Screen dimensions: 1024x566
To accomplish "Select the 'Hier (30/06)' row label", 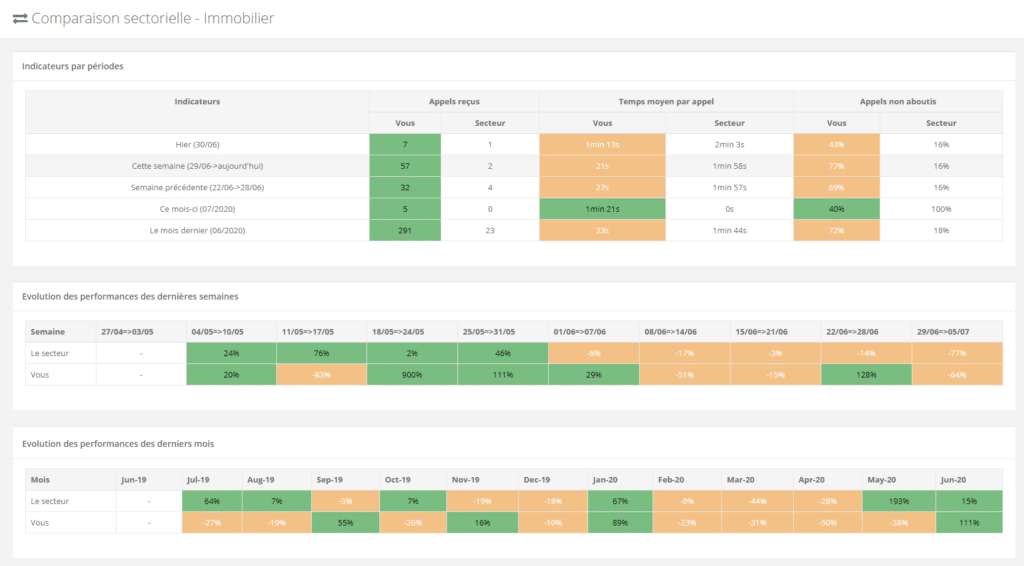I will (x=197, y=144).
